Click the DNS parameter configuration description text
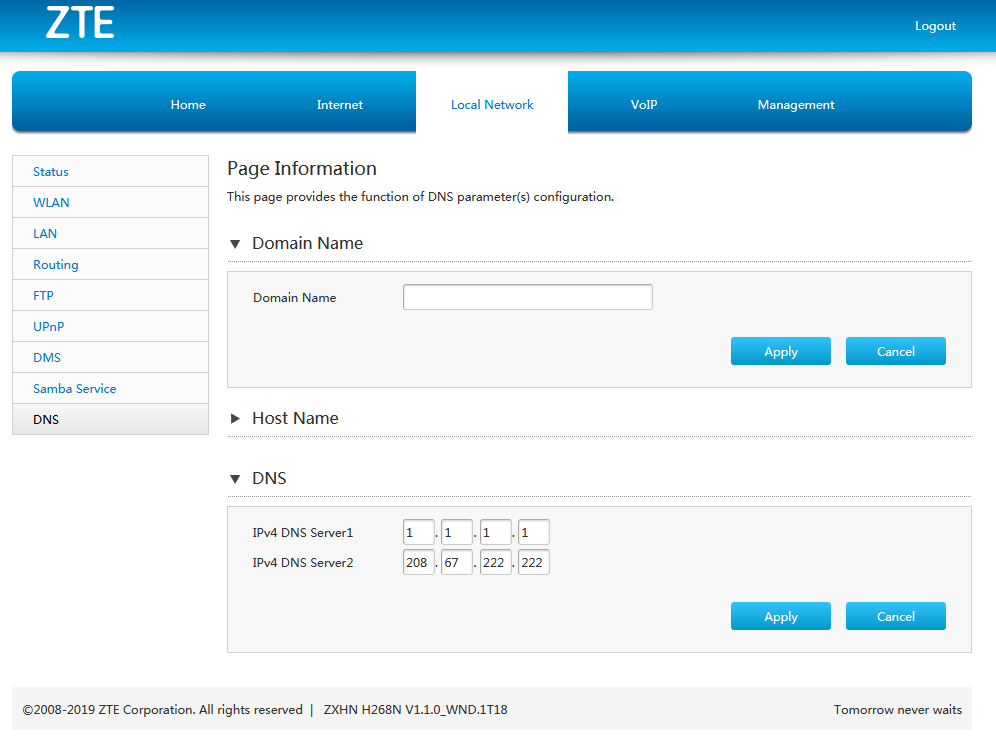996x749 pixels. [x=421, y=197]
